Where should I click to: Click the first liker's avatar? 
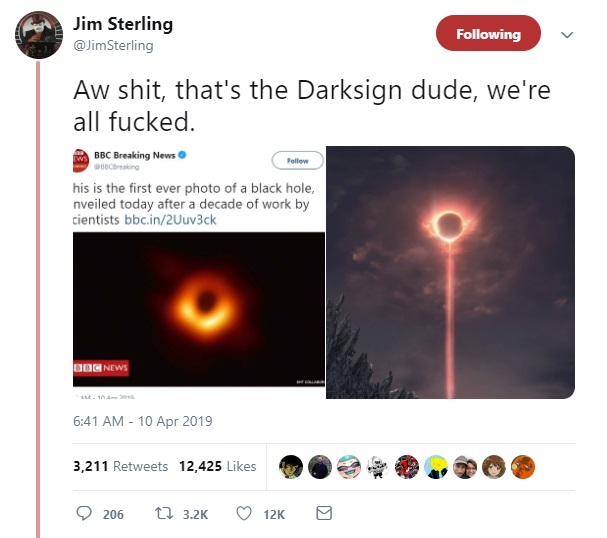coord(291,467)
